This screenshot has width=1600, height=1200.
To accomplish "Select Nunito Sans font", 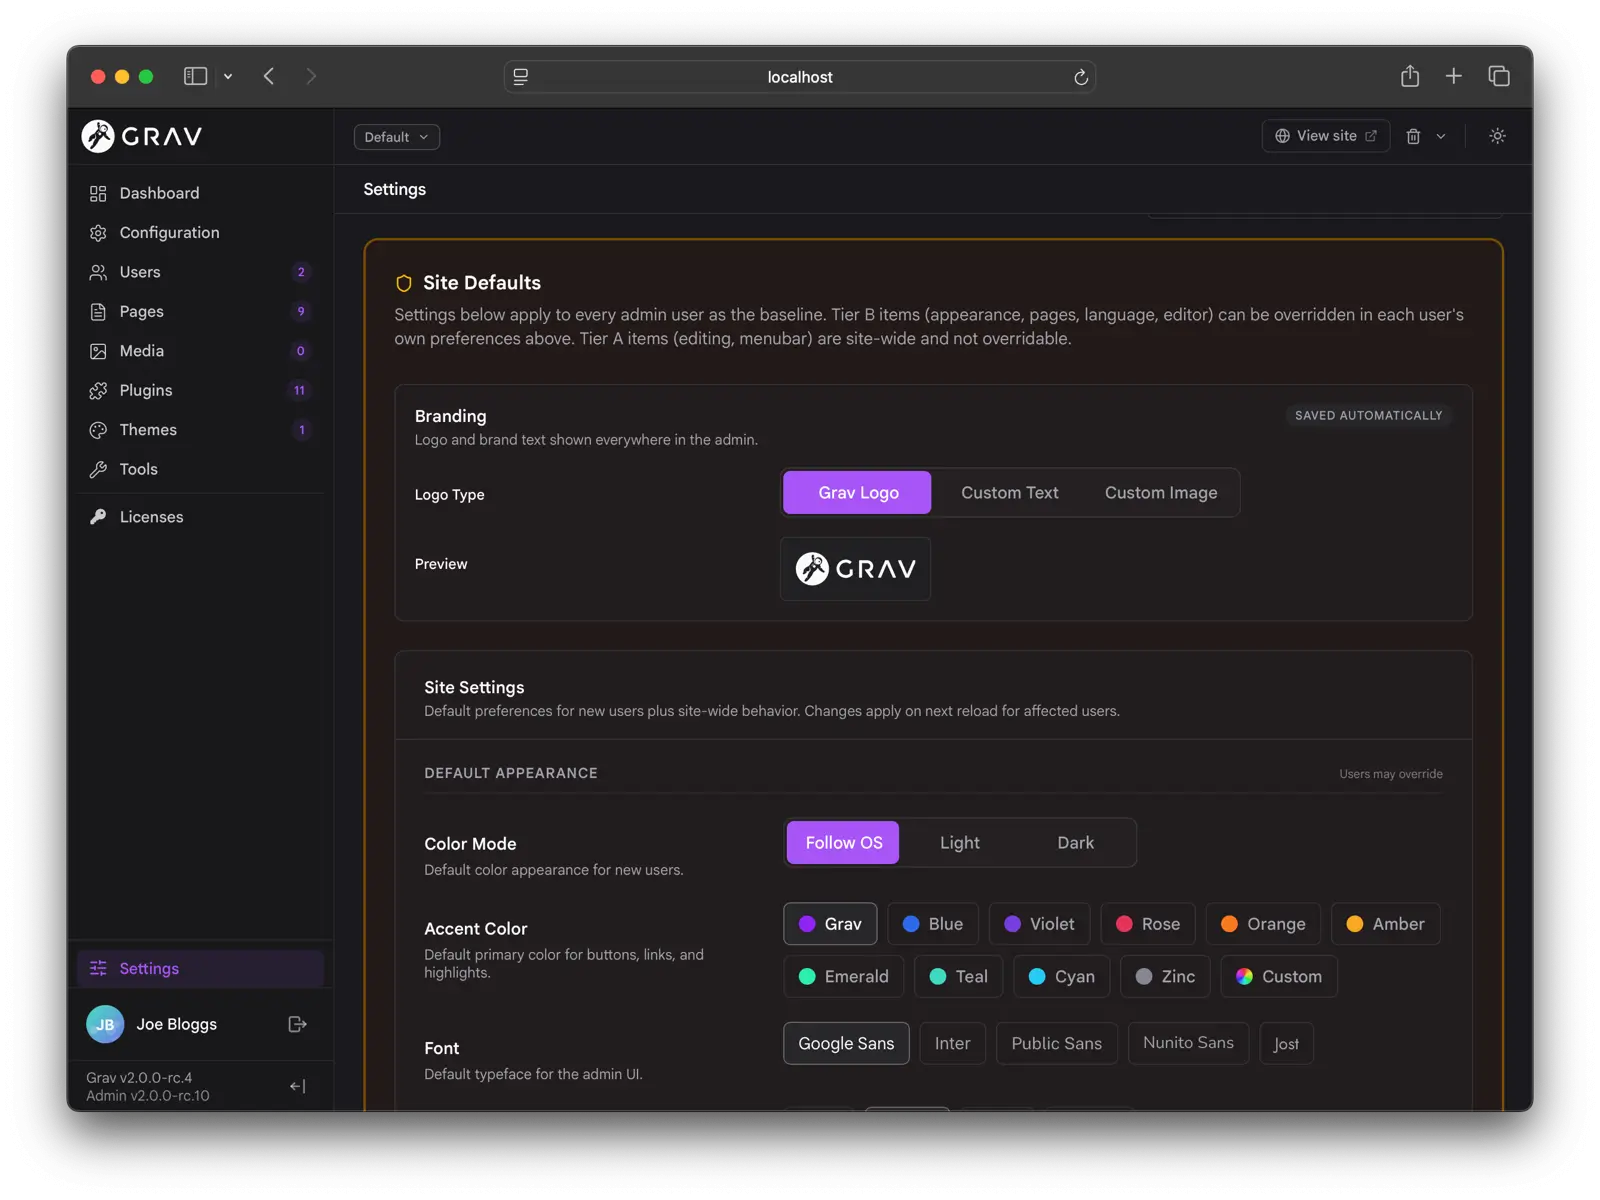I will pyautogui.click(x=1188, y=1043).
